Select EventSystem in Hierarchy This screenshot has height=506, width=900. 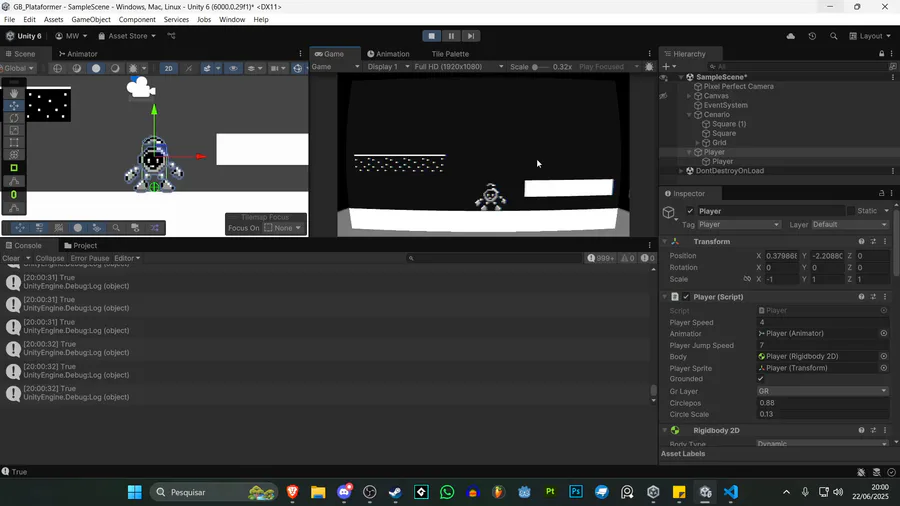click(x=725, y=106)
